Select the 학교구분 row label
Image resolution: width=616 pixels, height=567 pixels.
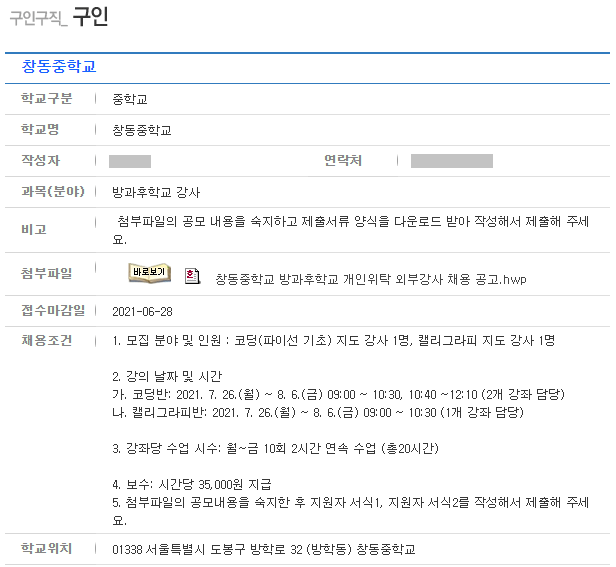tap(46, 98)
